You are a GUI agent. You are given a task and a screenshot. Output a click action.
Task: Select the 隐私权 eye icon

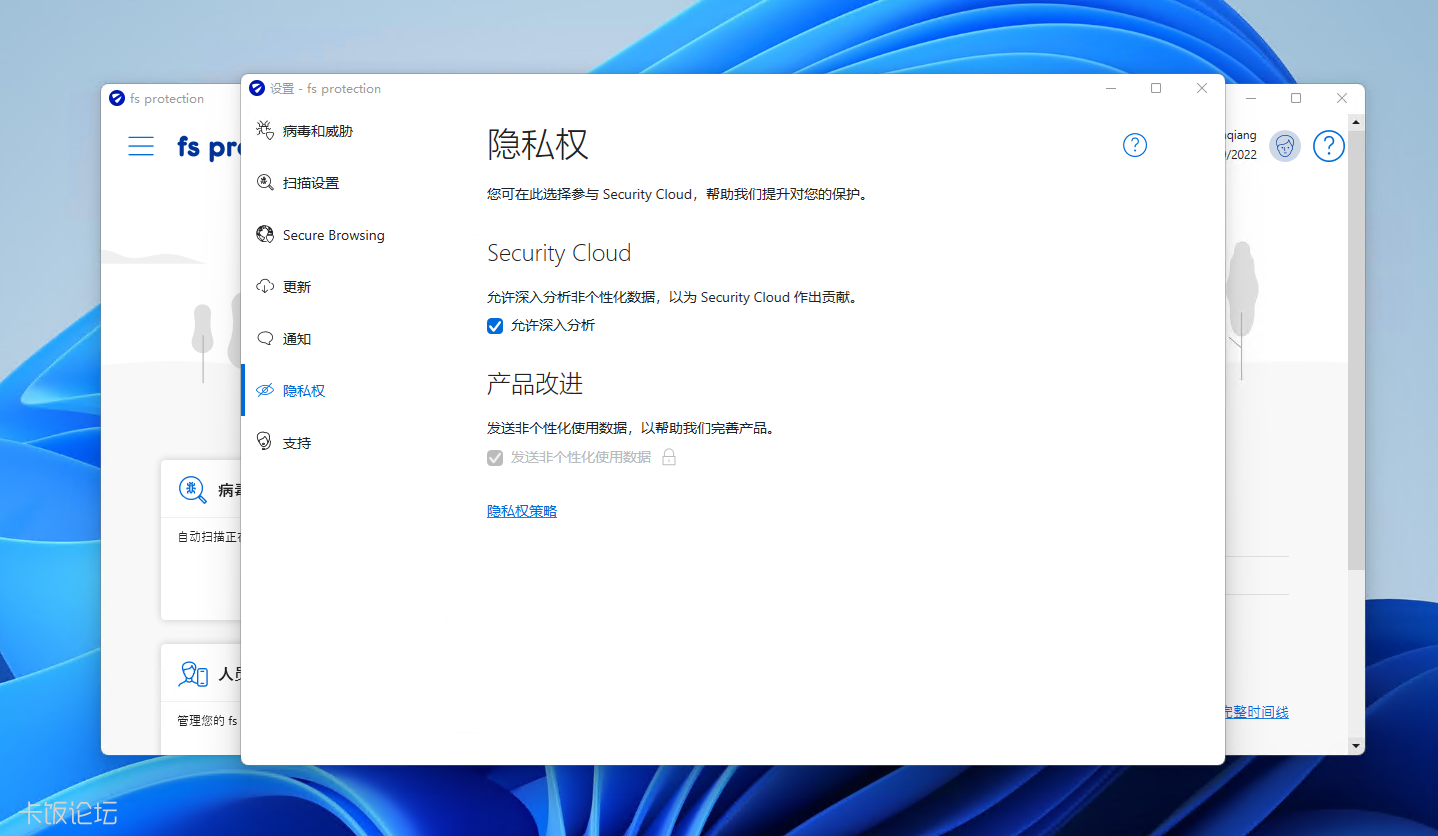[265, 390]
